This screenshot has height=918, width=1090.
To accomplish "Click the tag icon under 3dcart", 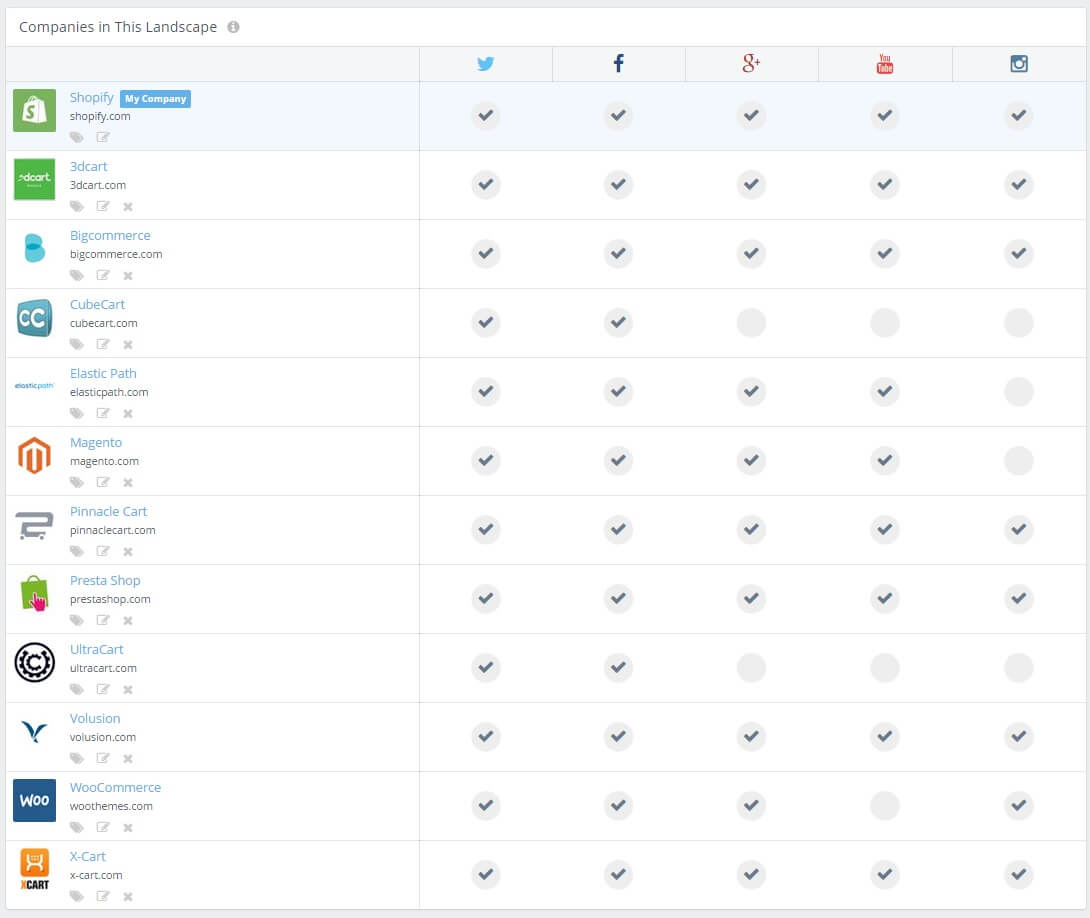I will coord(76,206).
